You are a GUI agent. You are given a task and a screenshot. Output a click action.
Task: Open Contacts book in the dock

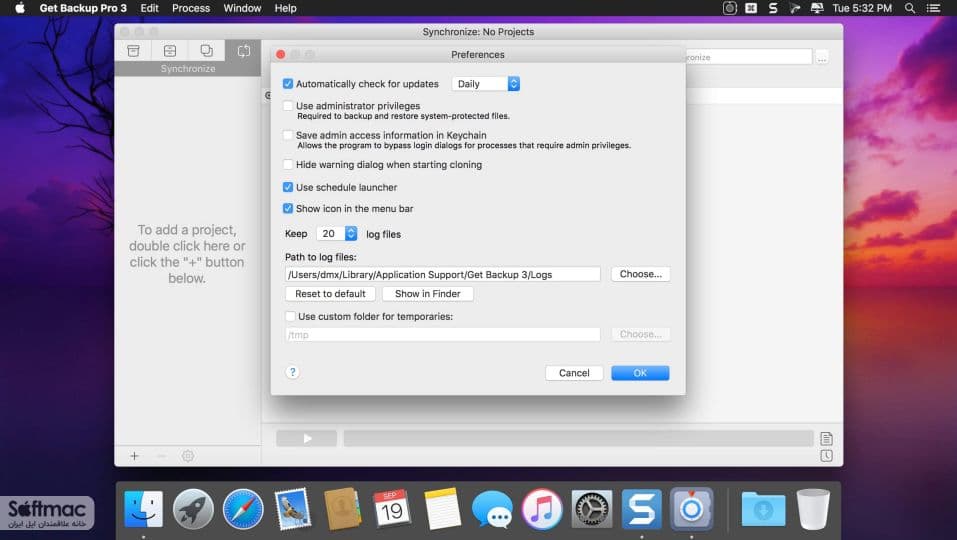click(342, 509)
